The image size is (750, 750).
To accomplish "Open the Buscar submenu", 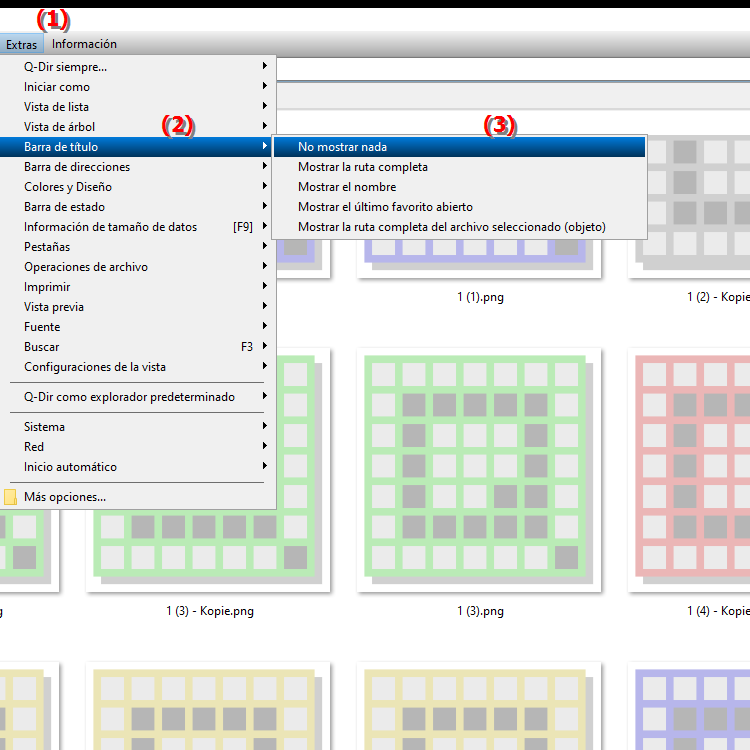I will coord(138,347).
